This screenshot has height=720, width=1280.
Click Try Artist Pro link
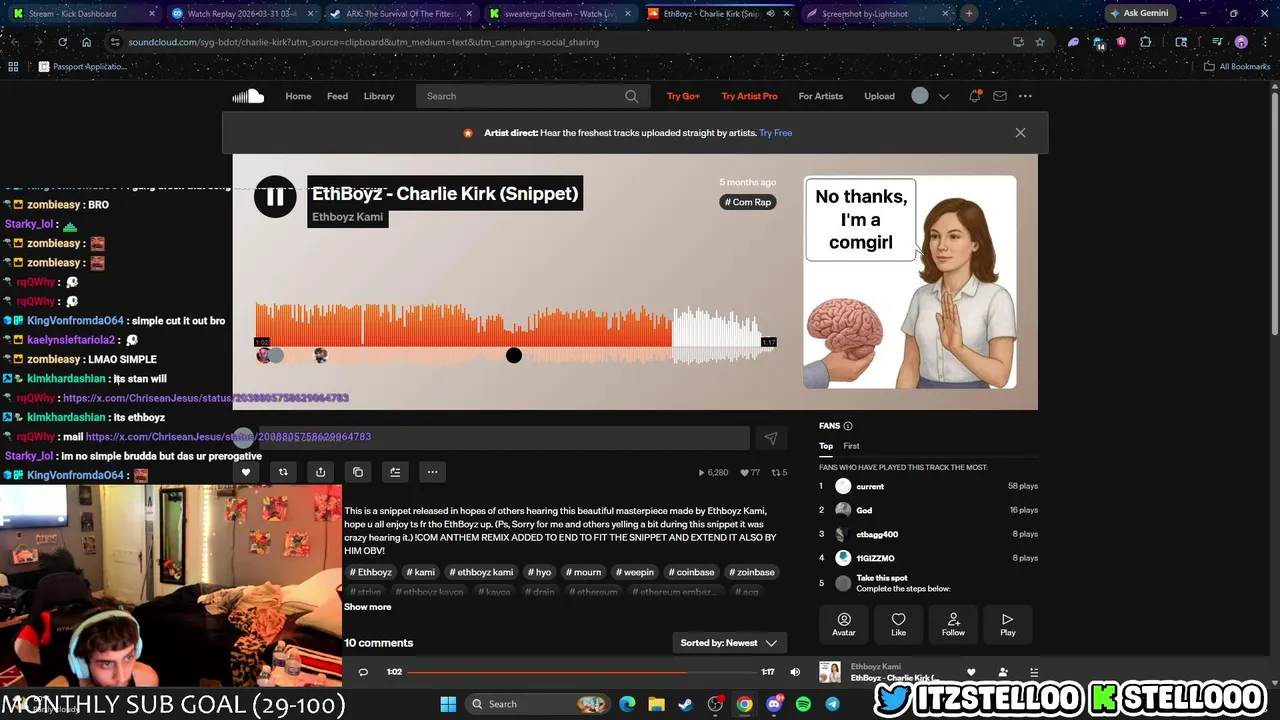749,96
